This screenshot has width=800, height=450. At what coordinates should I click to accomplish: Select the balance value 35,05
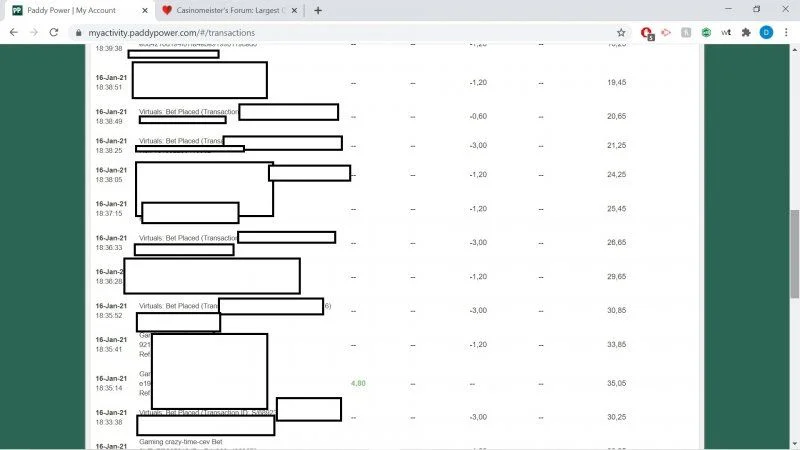(x=616, y=383)
